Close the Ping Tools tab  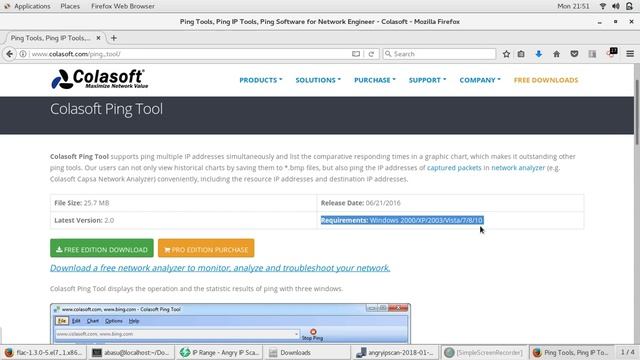(x=98, y=38)
